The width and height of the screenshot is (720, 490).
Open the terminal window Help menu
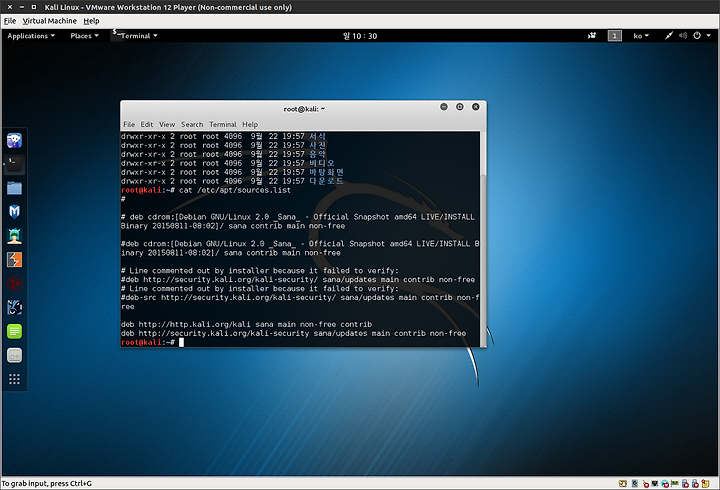250,124
